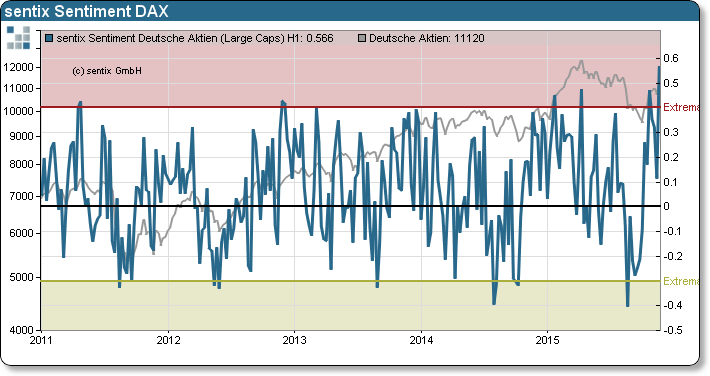Click the 2013 x-axis label

click(294, 340)
